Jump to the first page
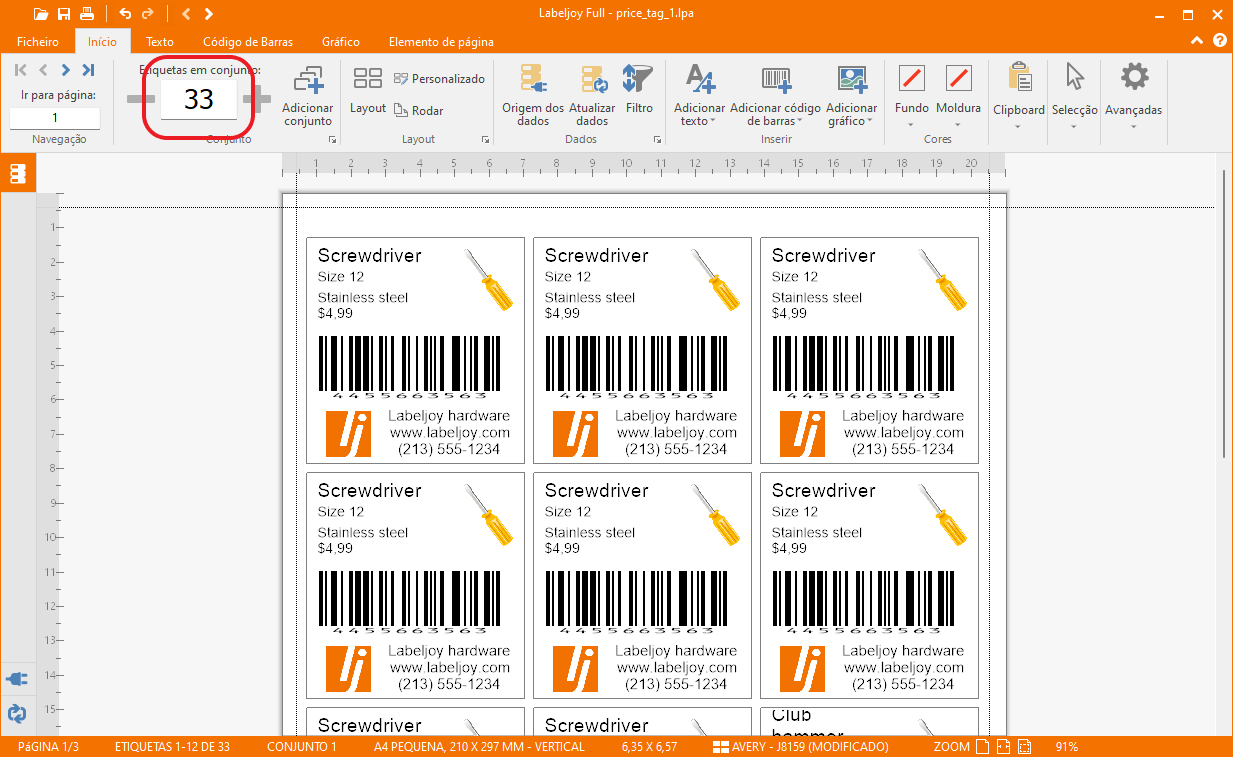Viewport: 1233px width, 757px height. (x=21, y=70)
